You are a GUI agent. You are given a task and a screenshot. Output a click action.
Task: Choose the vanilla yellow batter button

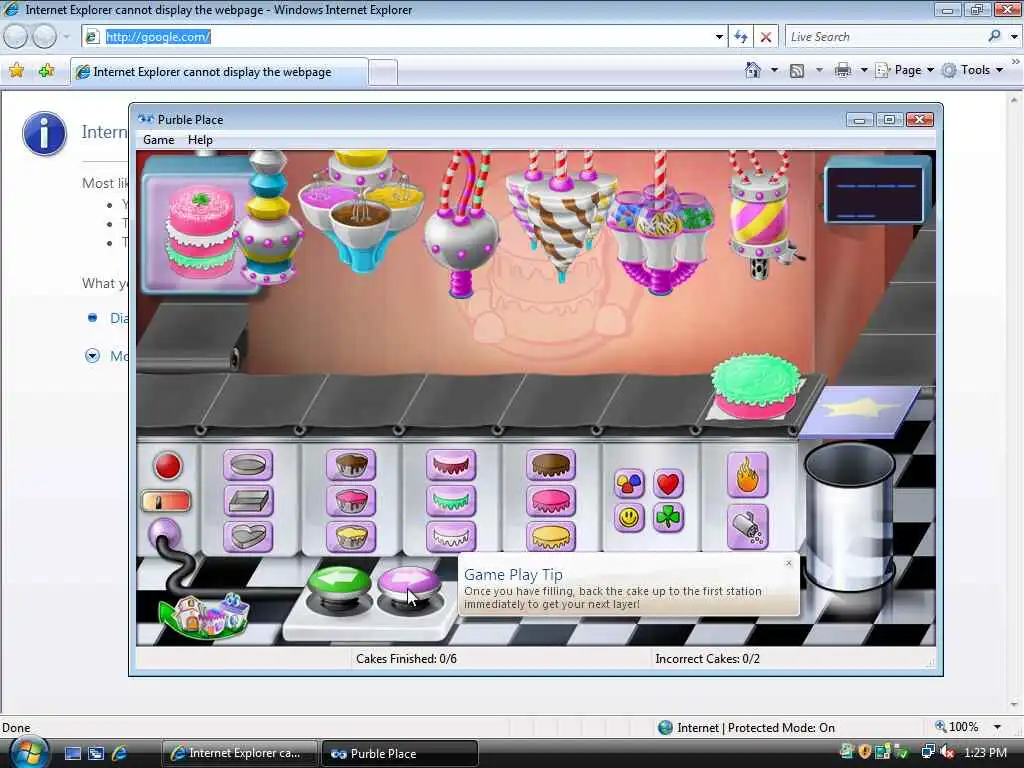tap(351, 537)
